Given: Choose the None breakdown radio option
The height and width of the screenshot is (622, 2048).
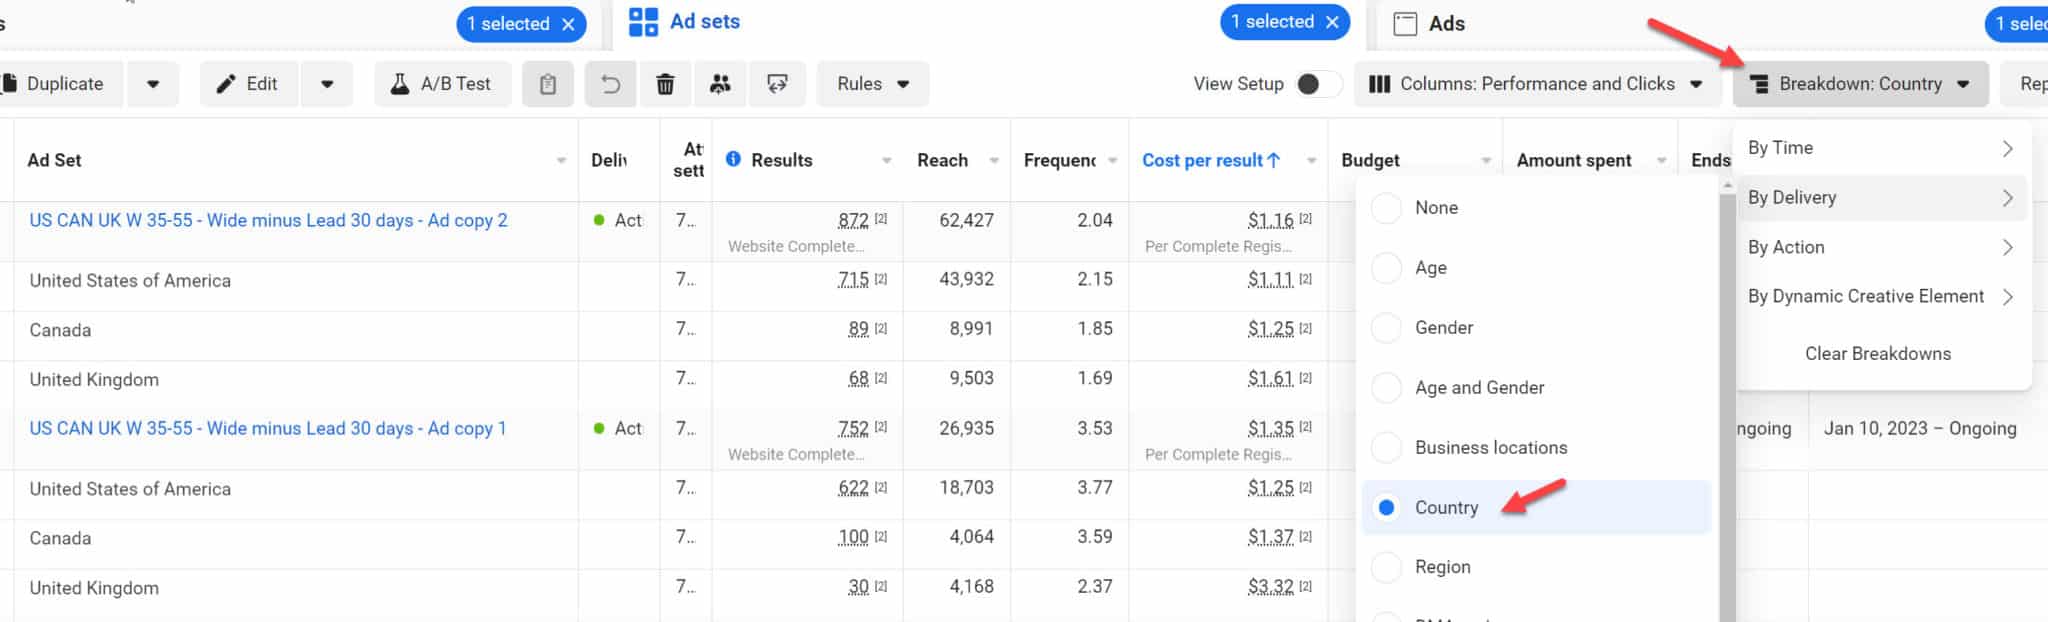Looking at the screenshot, I should point(1386,208).
